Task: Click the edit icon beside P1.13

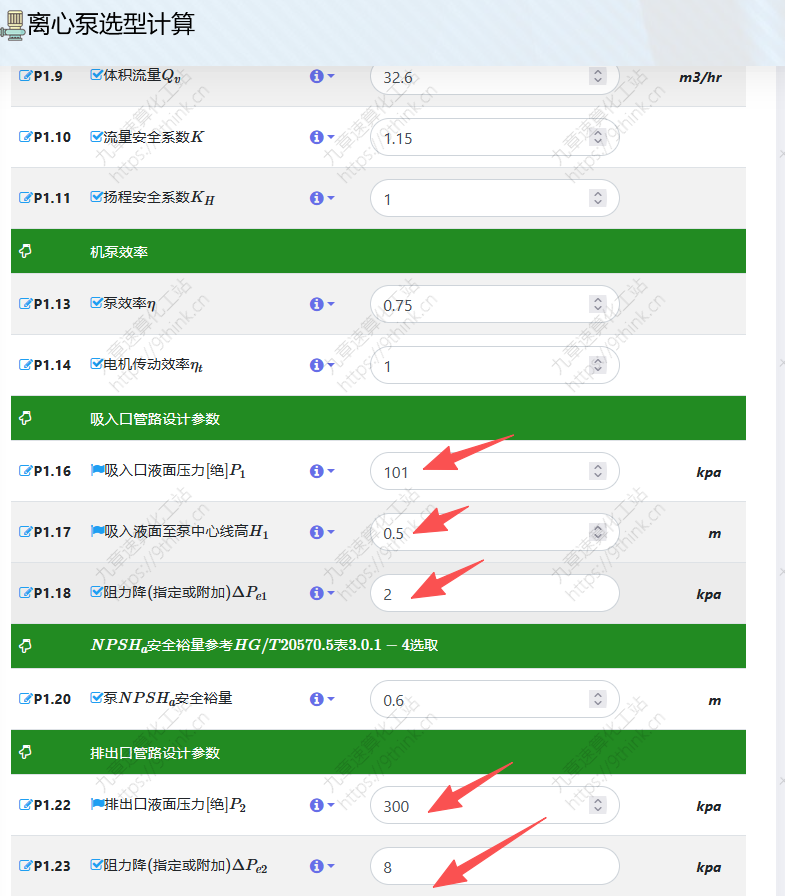Action: point(25,303)
